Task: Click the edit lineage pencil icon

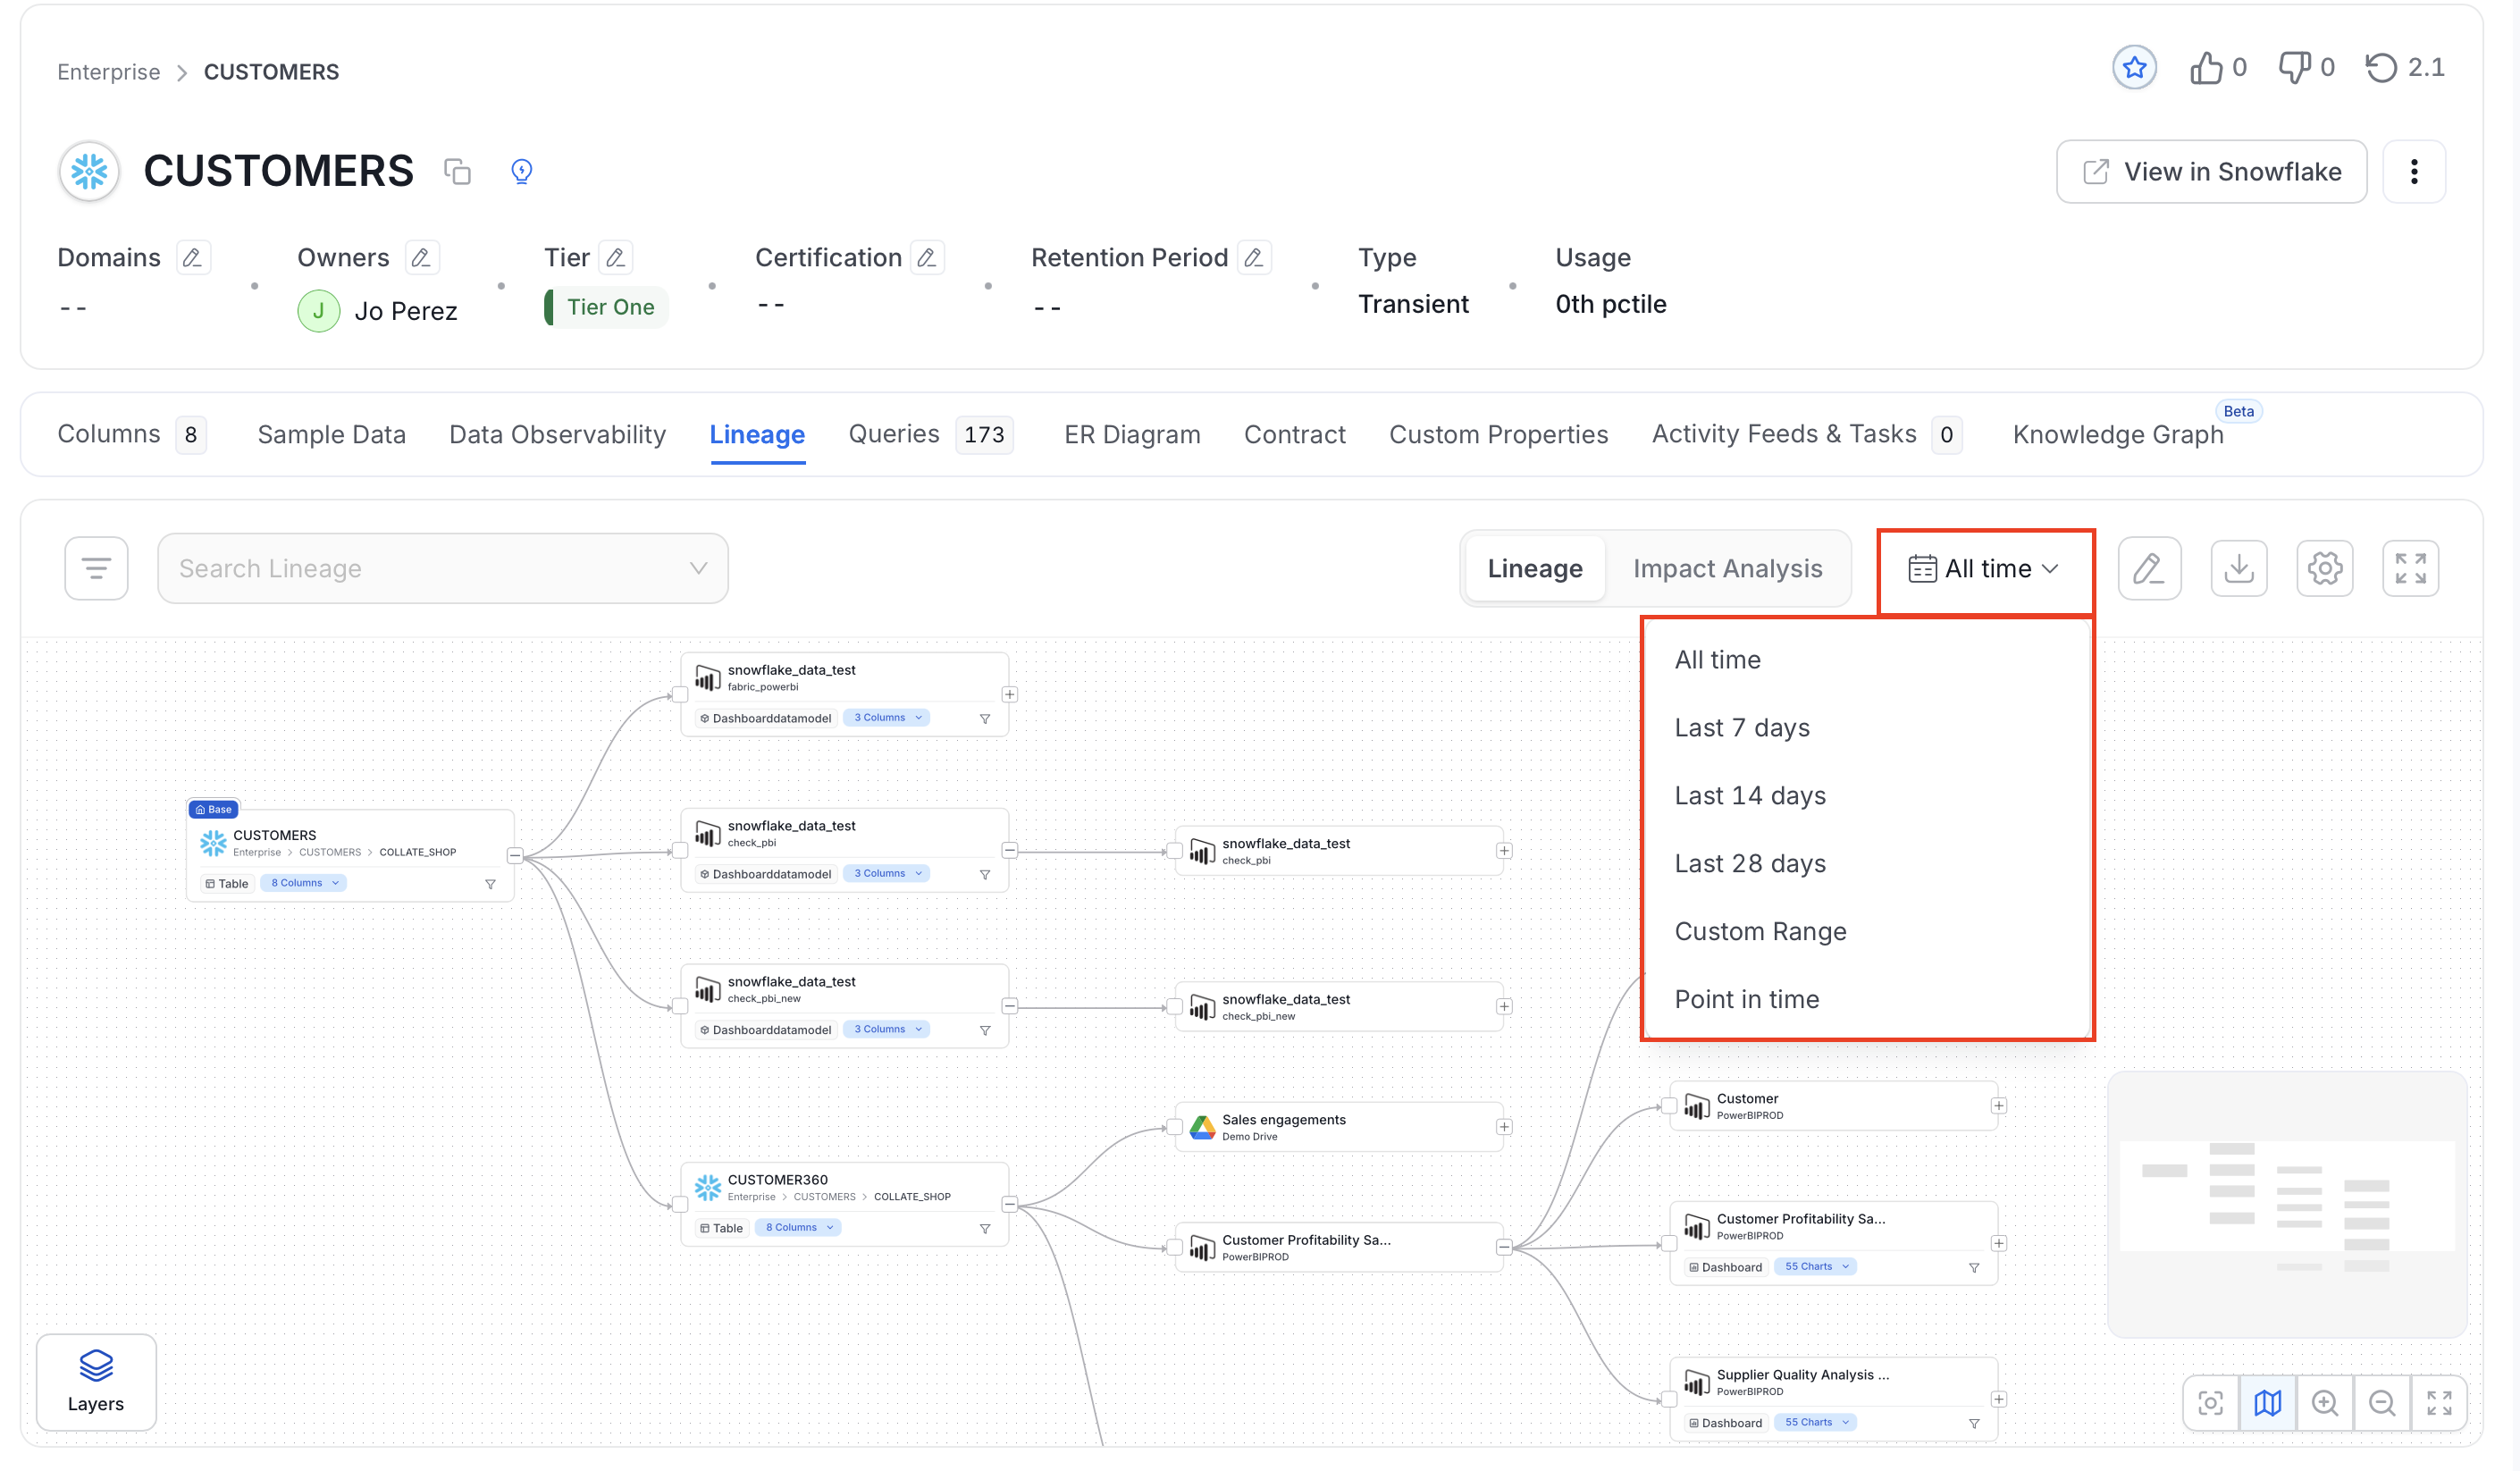Action: (x=2149, y=569)
